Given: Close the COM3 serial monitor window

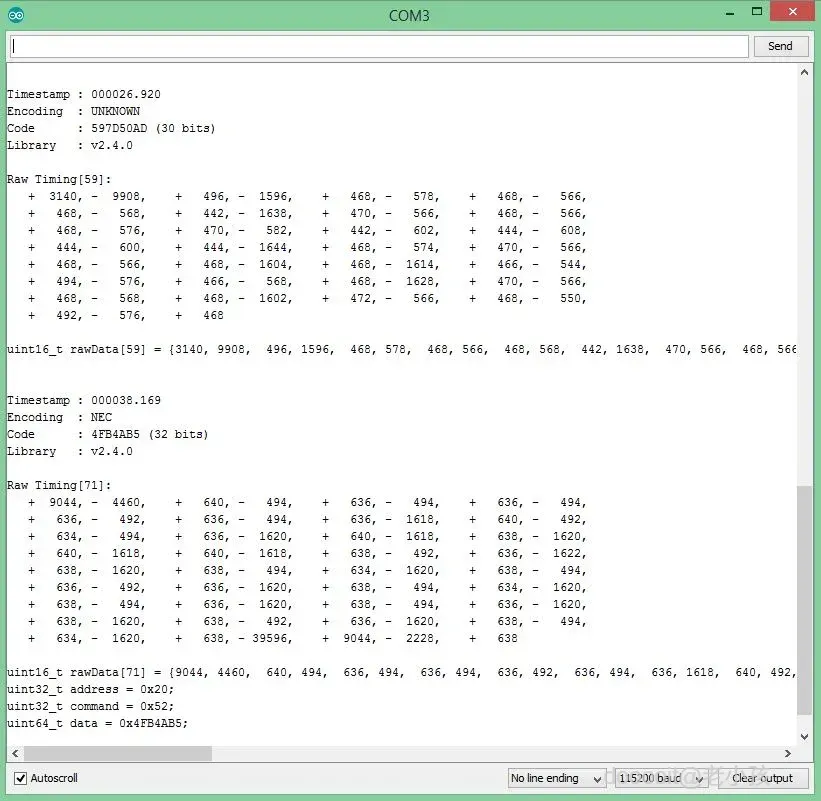Looking at the screenshot, I should (x=793, y=11).
